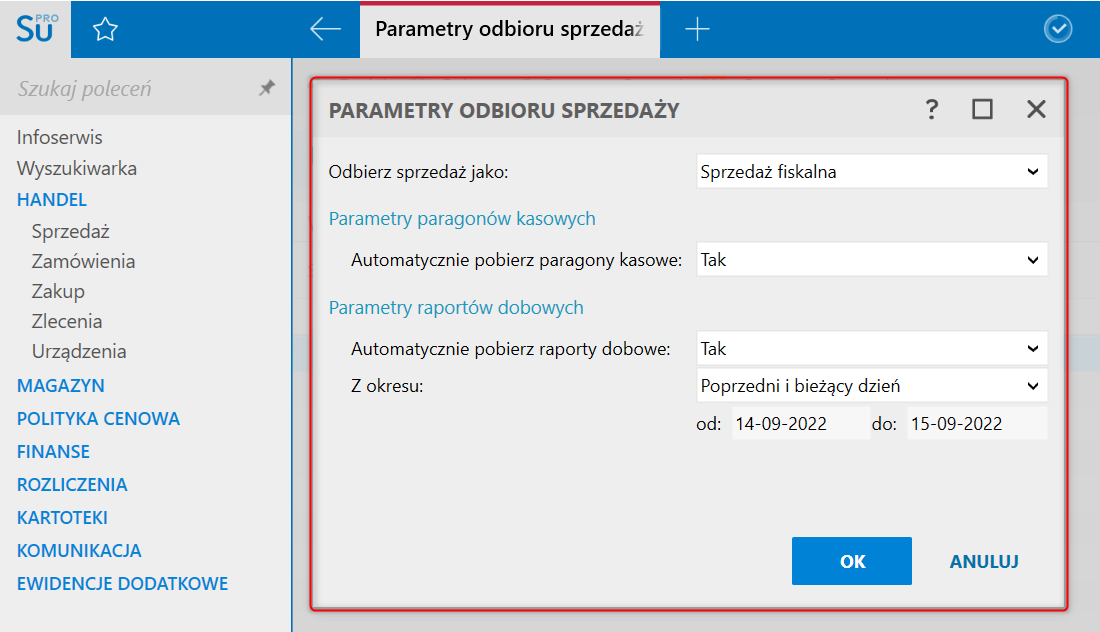Maximize the Parametry odbioru sprzedaży dialog

click(x=982, y=109)
